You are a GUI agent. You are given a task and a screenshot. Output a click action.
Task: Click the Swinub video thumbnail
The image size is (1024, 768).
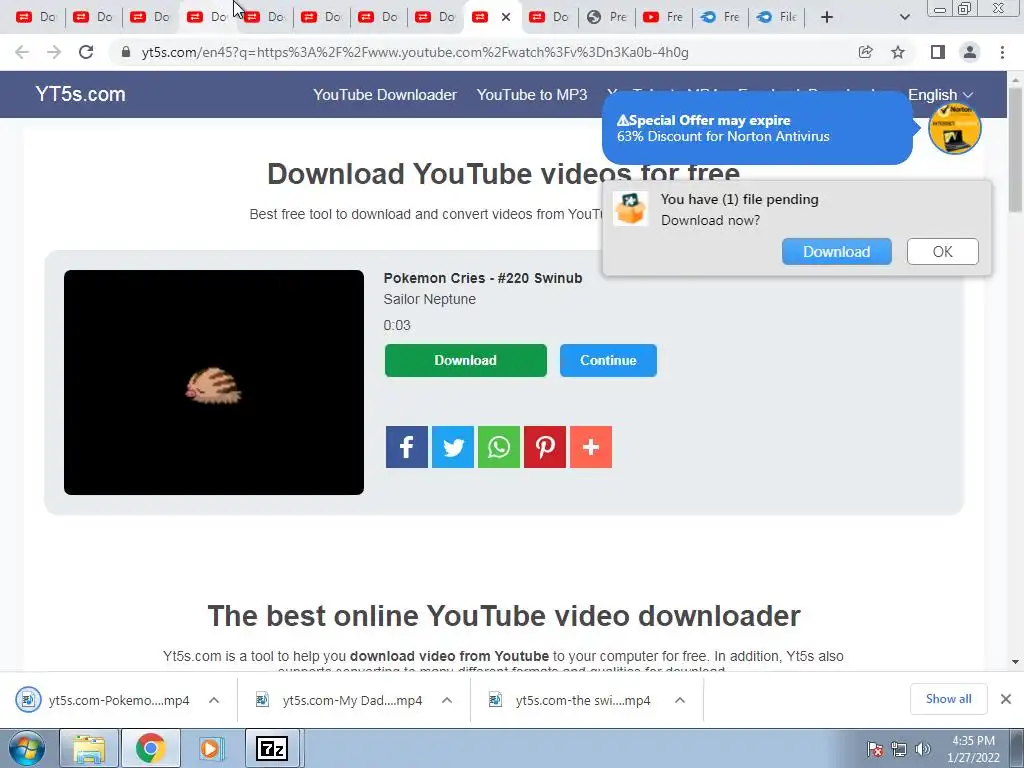tap(214, 382)
